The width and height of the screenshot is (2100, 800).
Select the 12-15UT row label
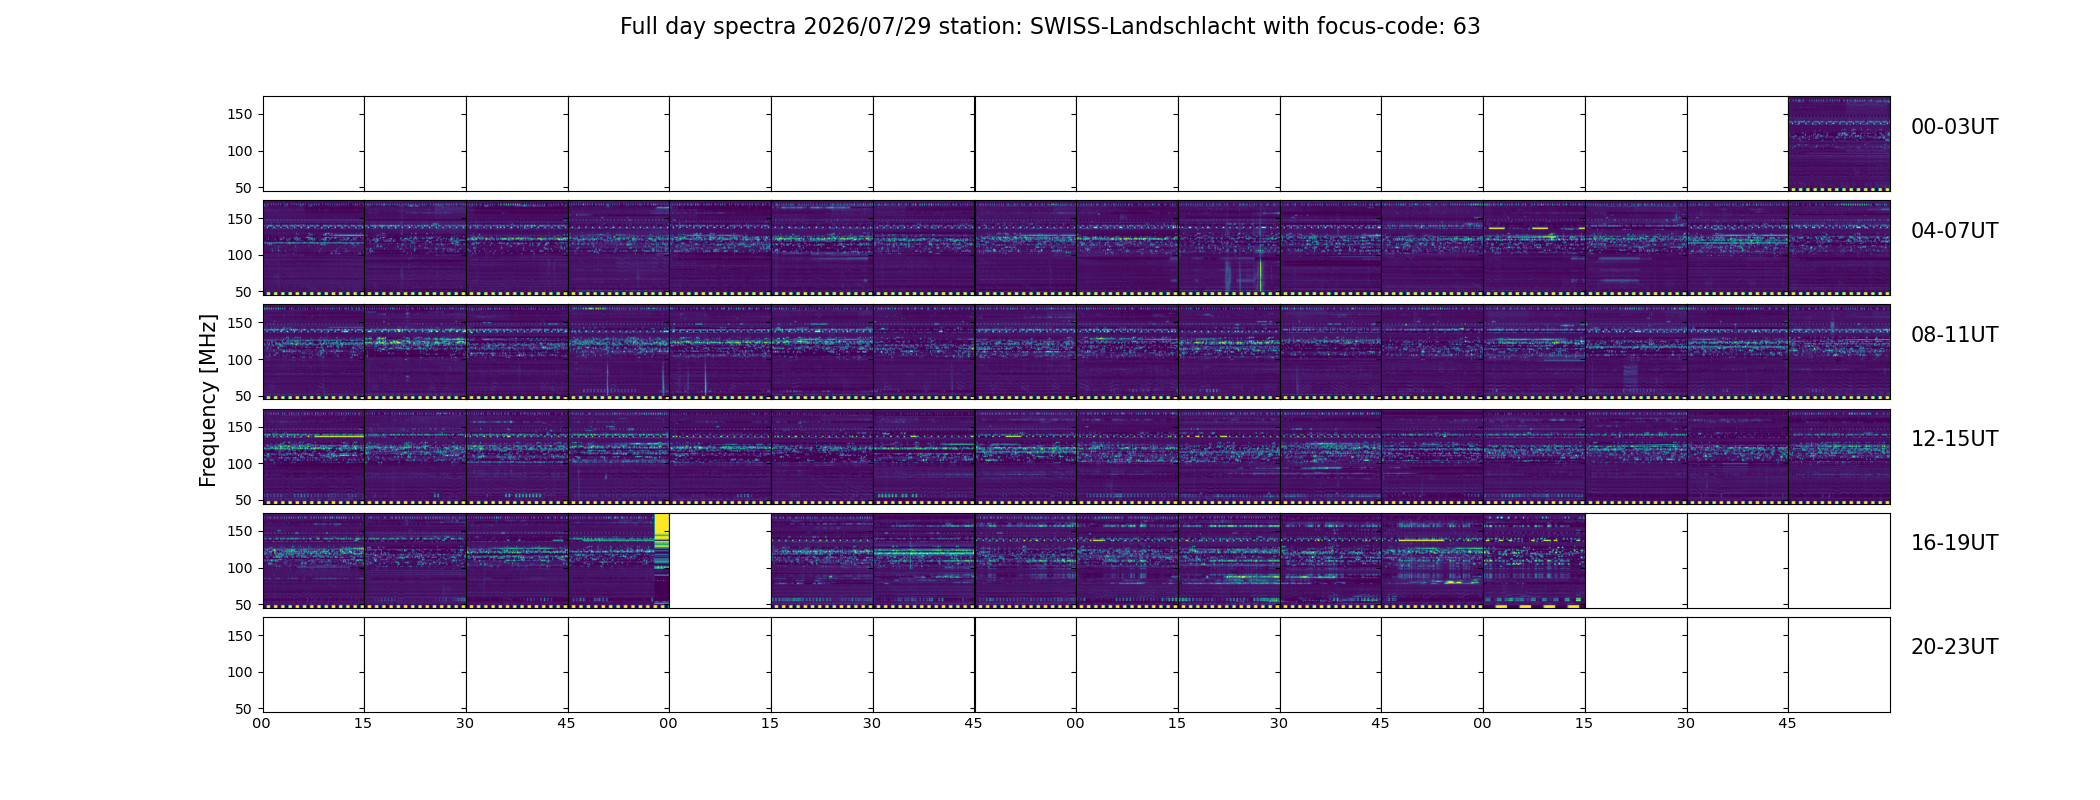1954,439
